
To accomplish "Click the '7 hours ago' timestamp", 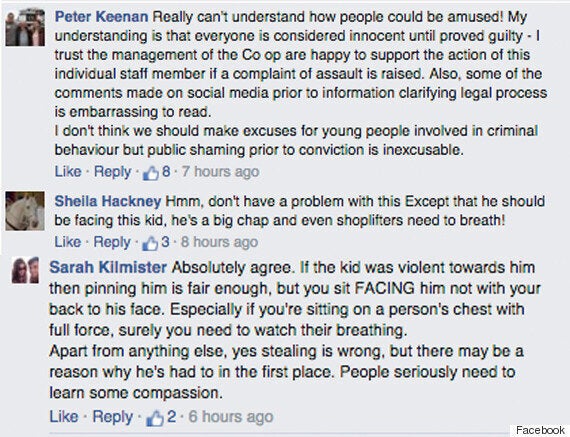I will pyautogui.click(x=220, y=172).
